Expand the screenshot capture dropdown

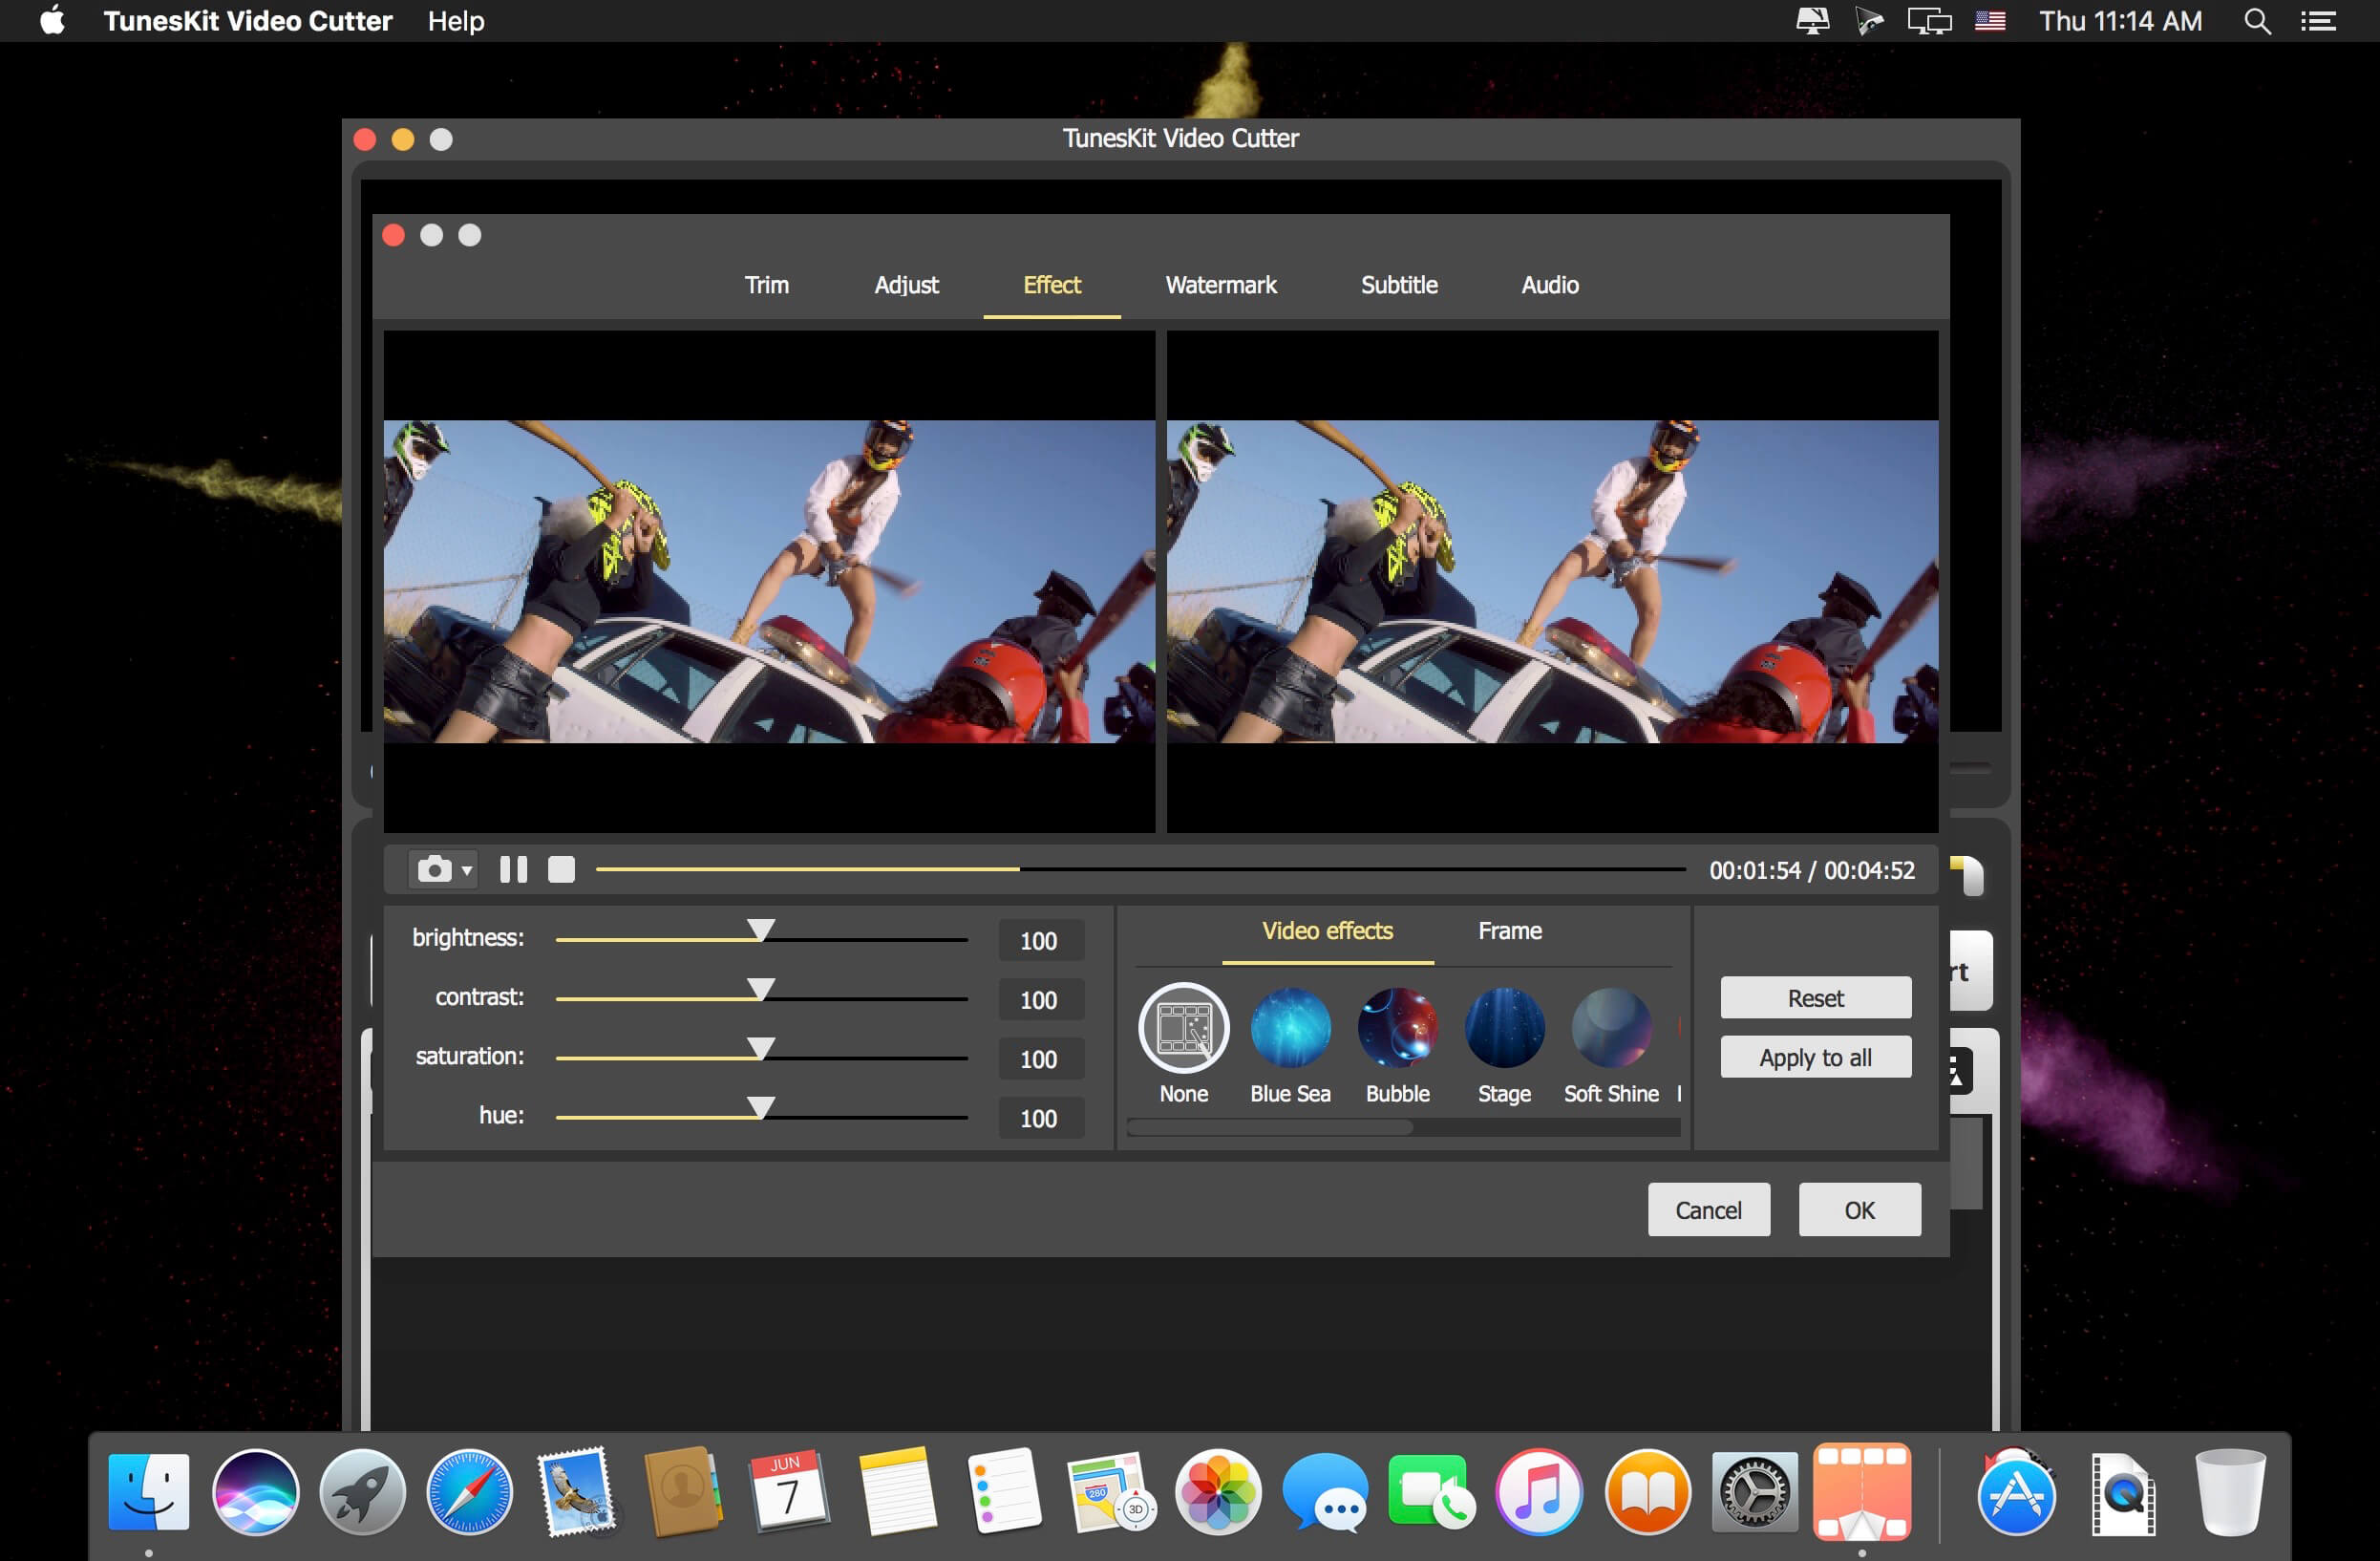(472, 871)
